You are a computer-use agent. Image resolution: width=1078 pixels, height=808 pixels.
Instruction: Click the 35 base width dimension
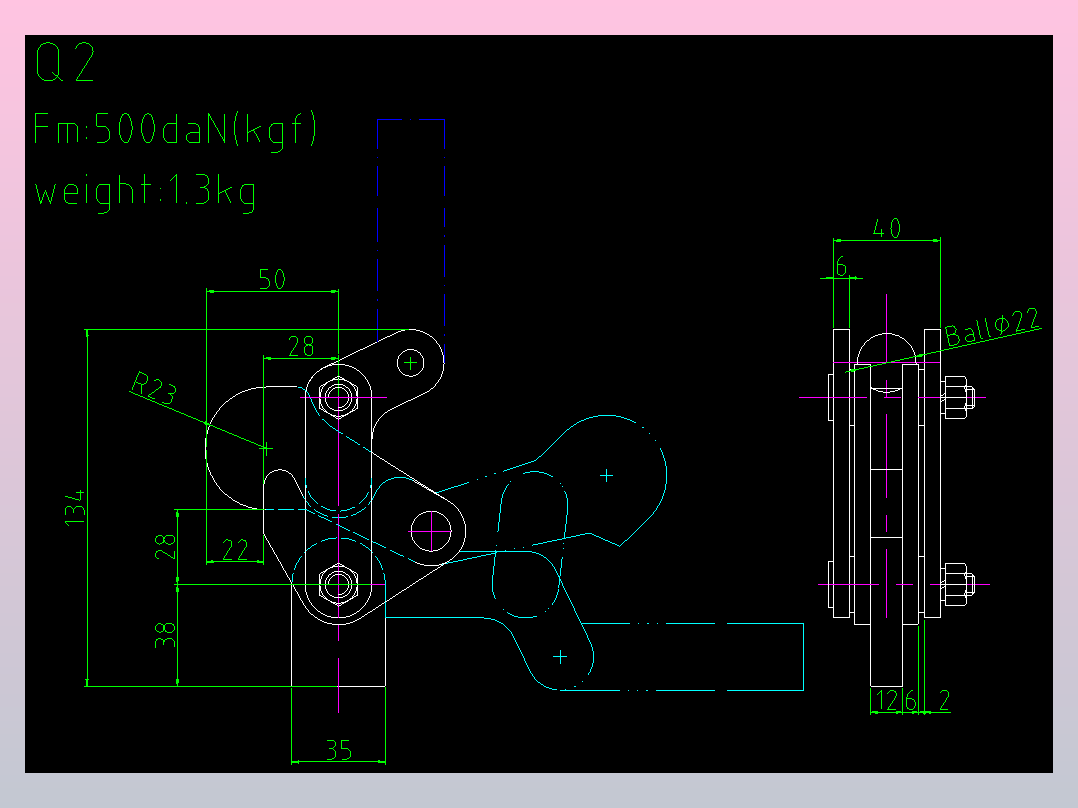point(339,750)
